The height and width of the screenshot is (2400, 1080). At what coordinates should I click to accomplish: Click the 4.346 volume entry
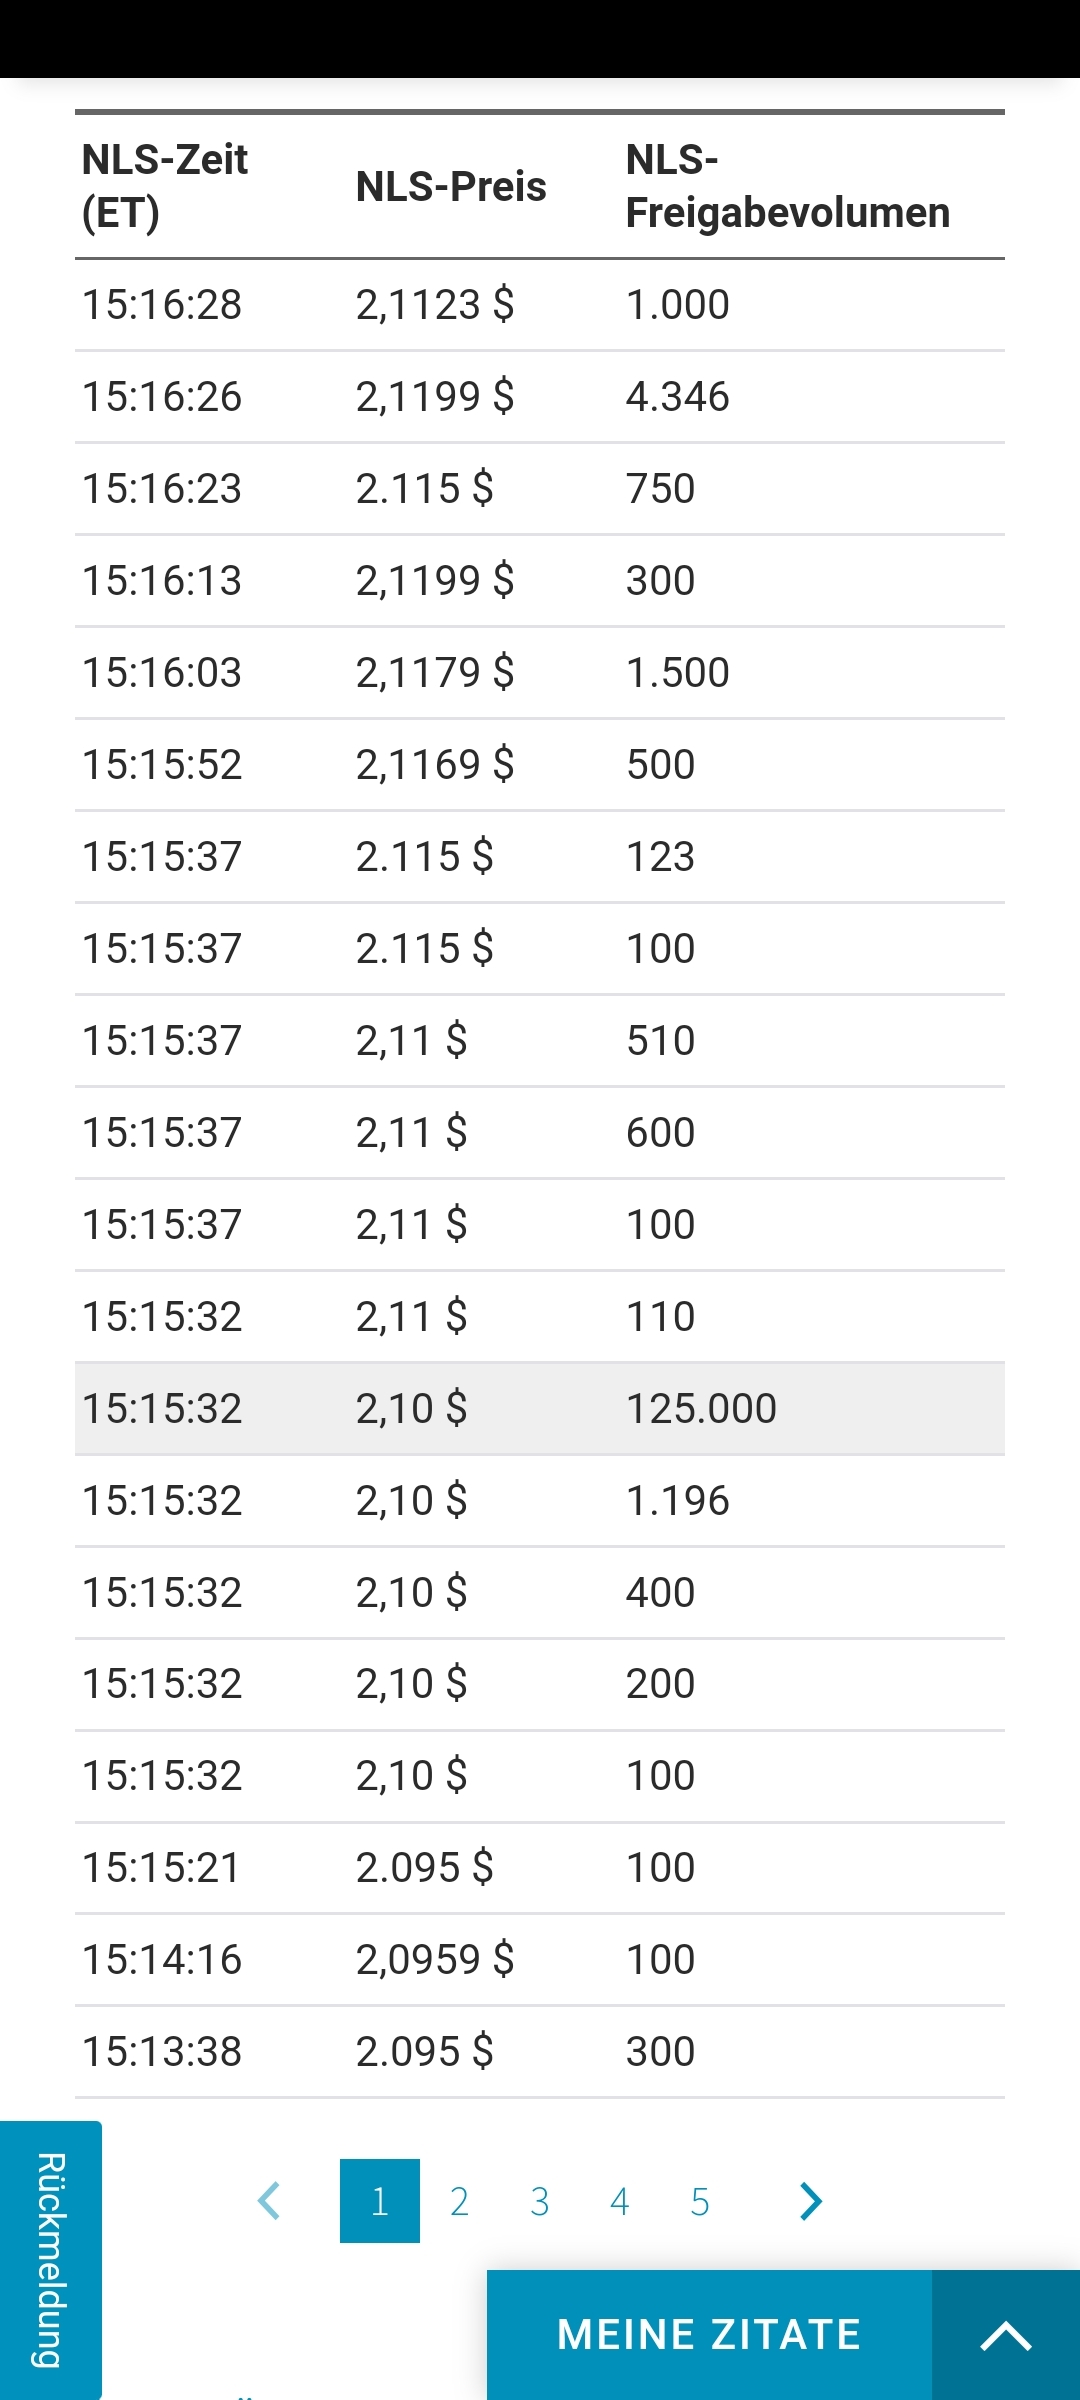[x=678, y=397]
